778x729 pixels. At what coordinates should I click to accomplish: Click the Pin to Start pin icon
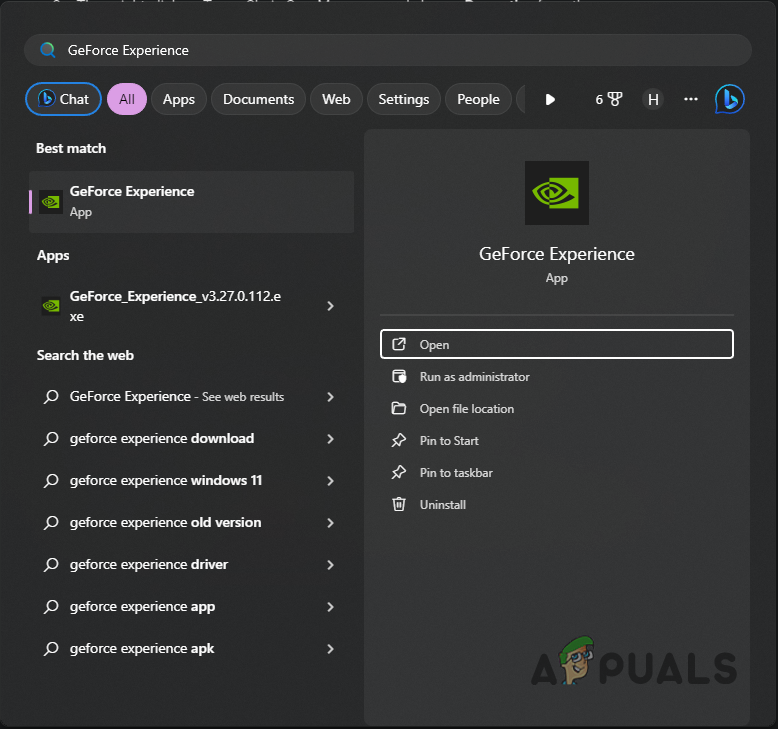click(399, 440)
